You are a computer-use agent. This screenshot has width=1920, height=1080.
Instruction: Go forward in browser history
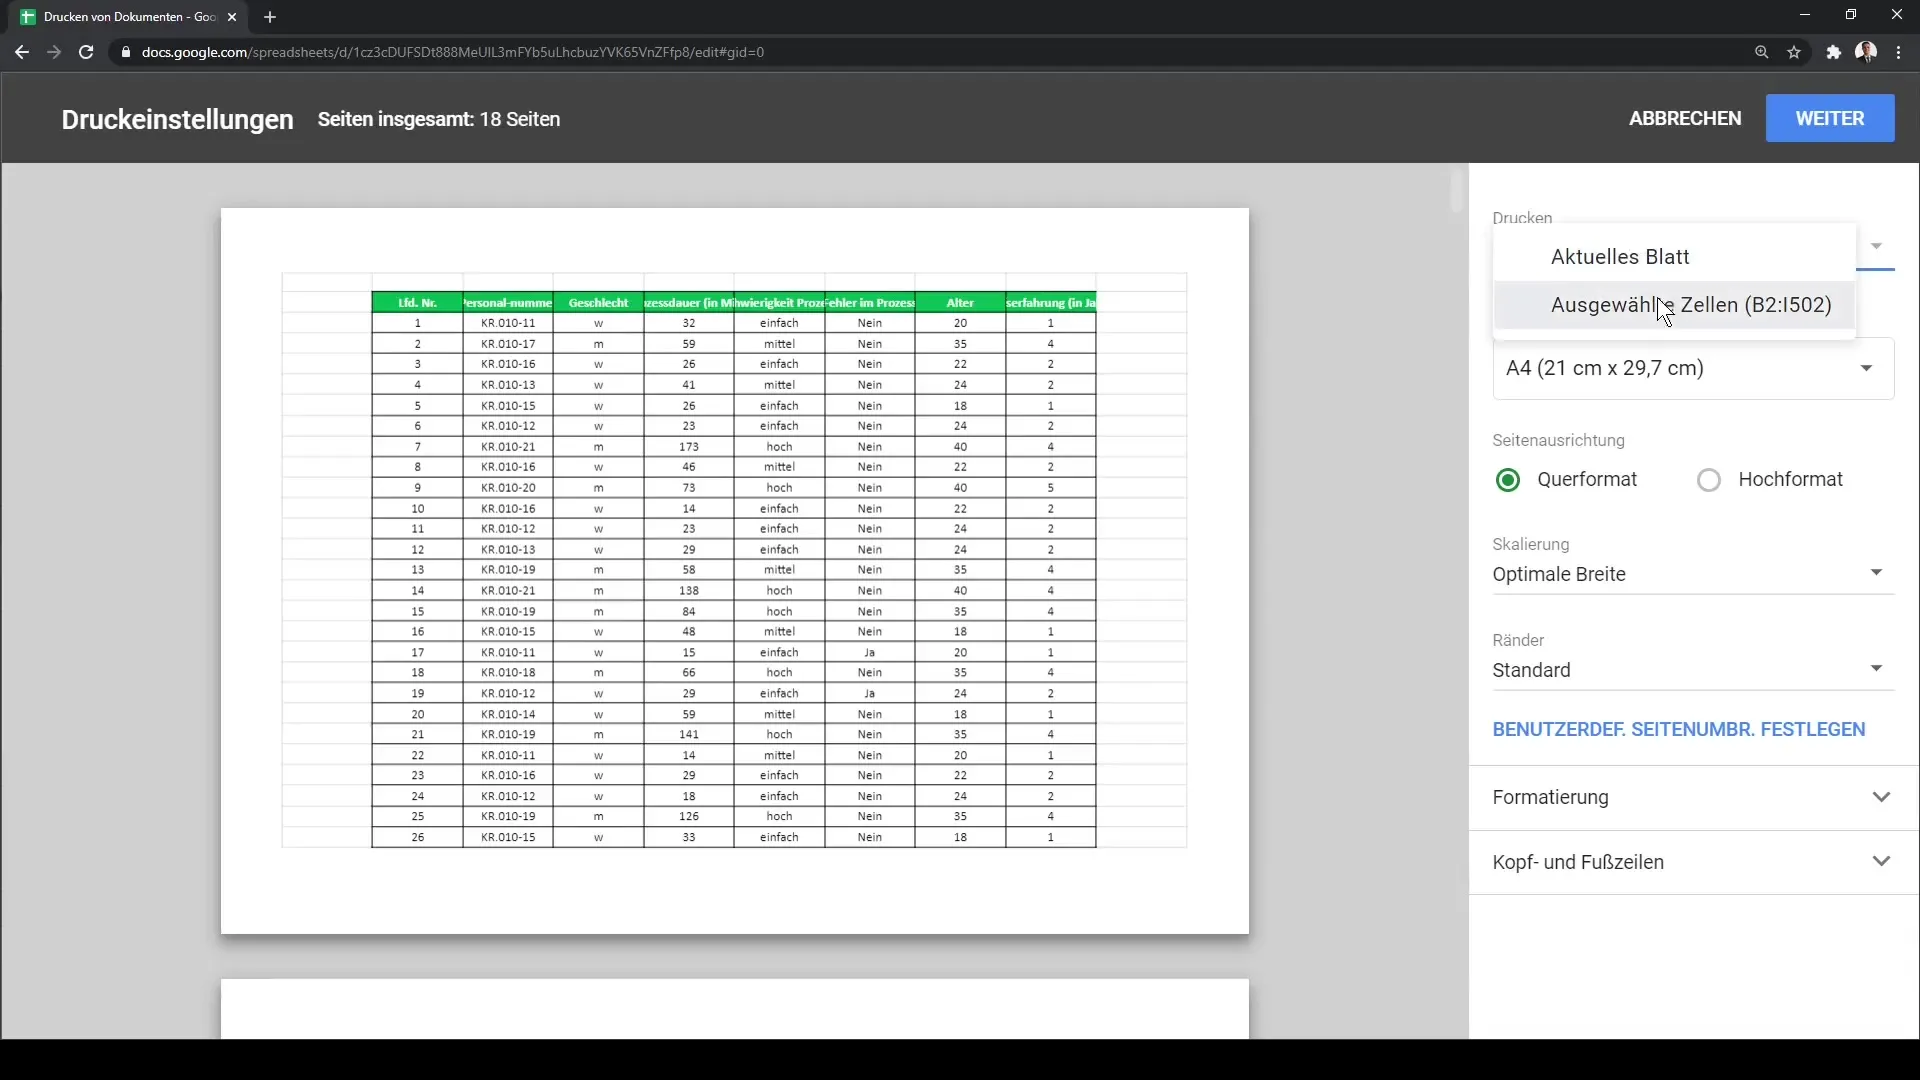(x=54, y=52)
